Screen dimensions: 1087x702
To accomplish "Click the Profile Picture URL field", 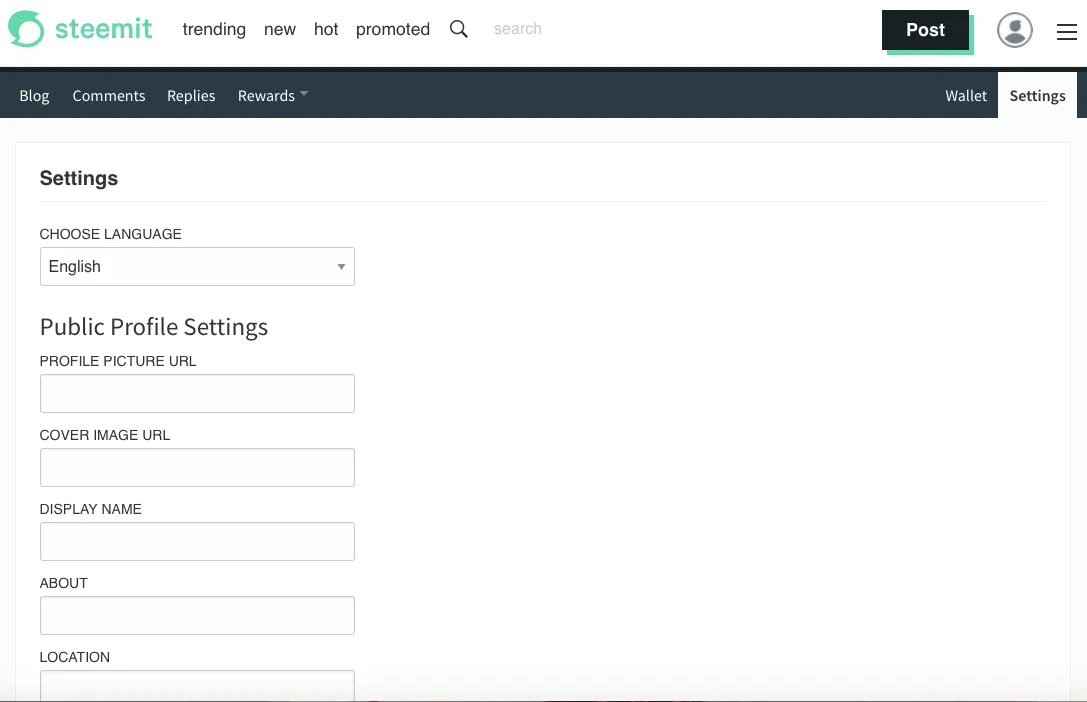I will point(197,394).
